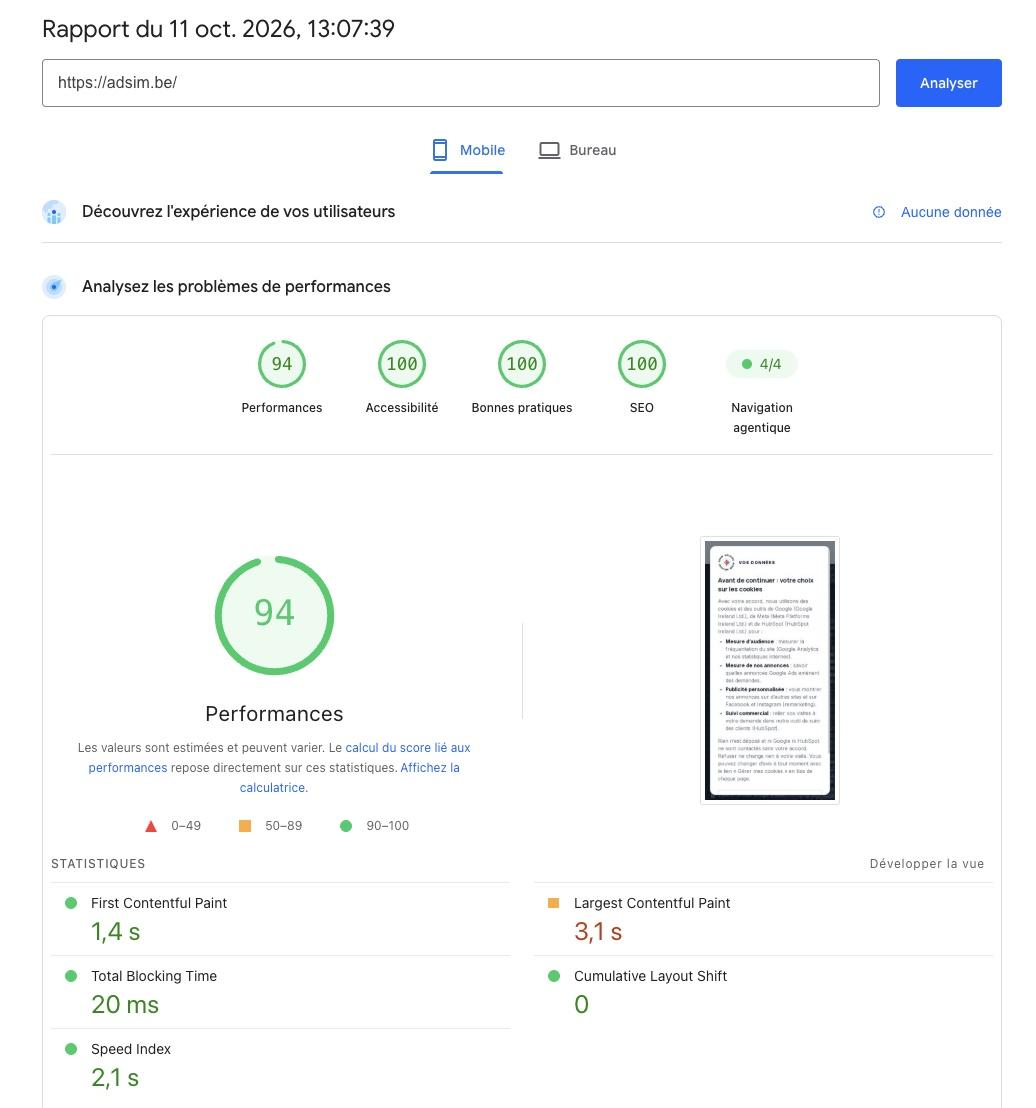Click the Cumulative Layout Shift value 0
Image resolution: width=1036 pixels, height=1108 pixels.
tap(582, 1005)
